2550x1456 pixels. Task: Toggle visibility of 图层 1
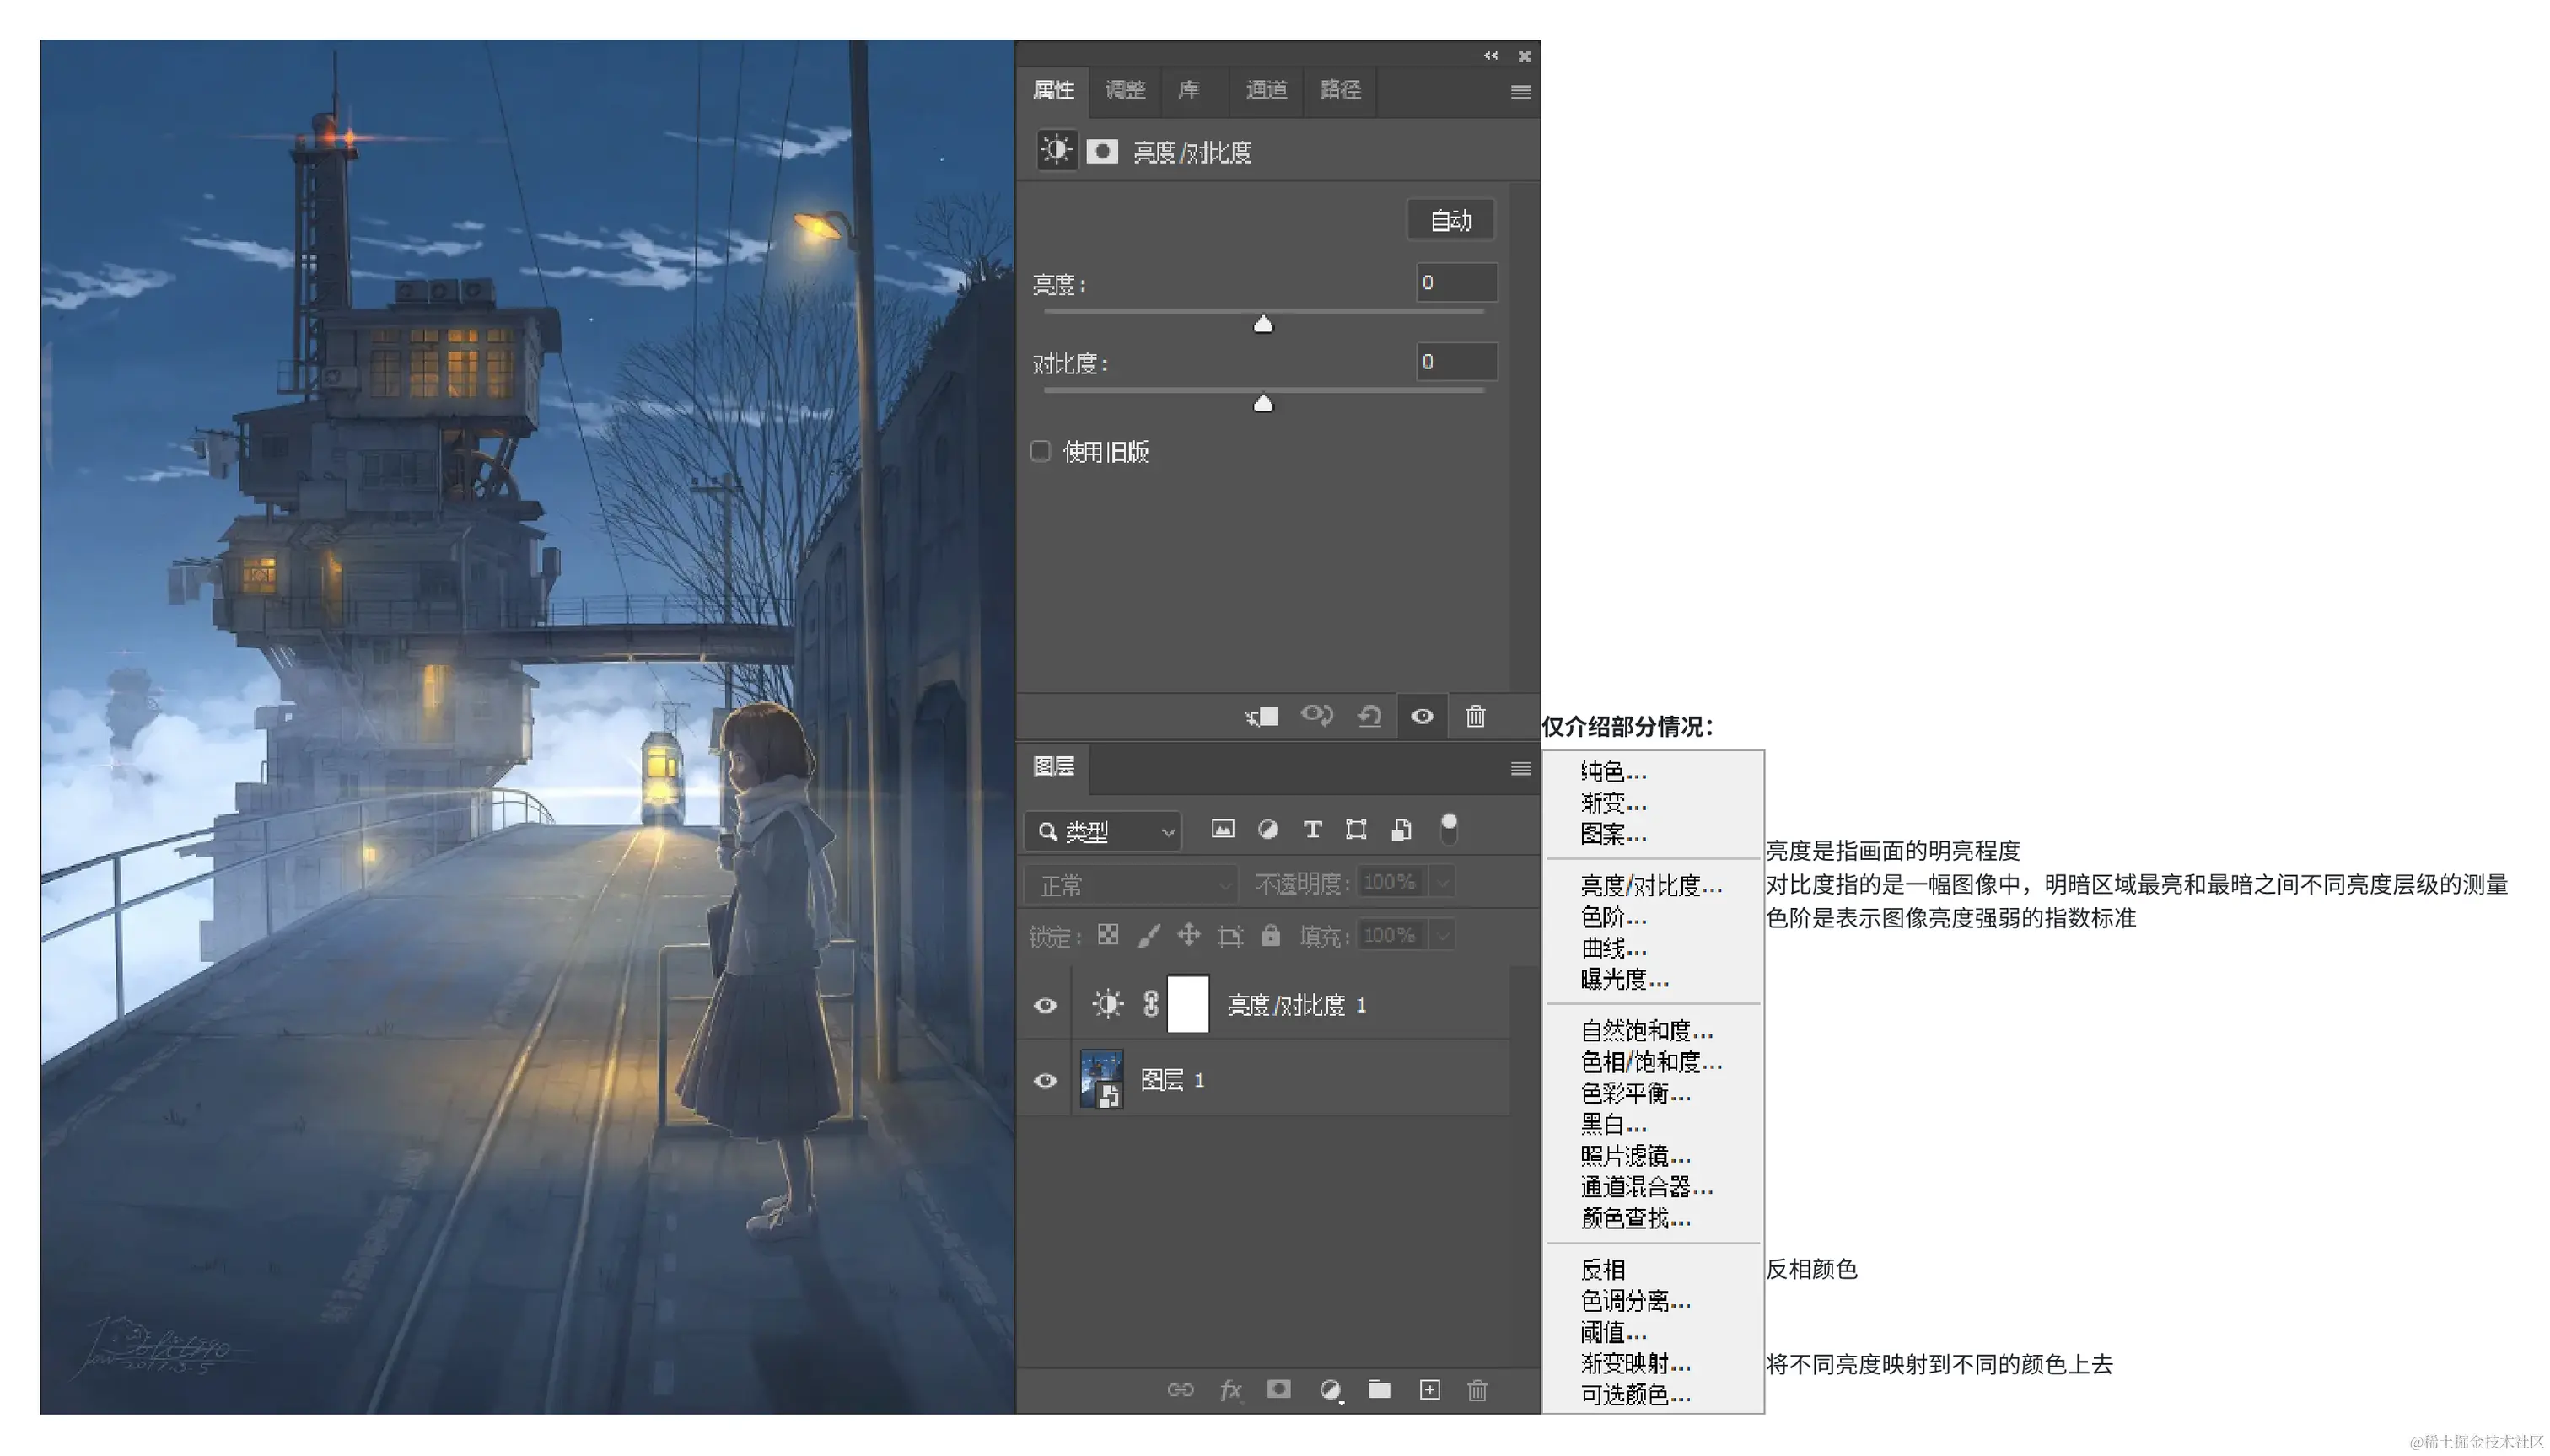[x=1044, y=1080]
